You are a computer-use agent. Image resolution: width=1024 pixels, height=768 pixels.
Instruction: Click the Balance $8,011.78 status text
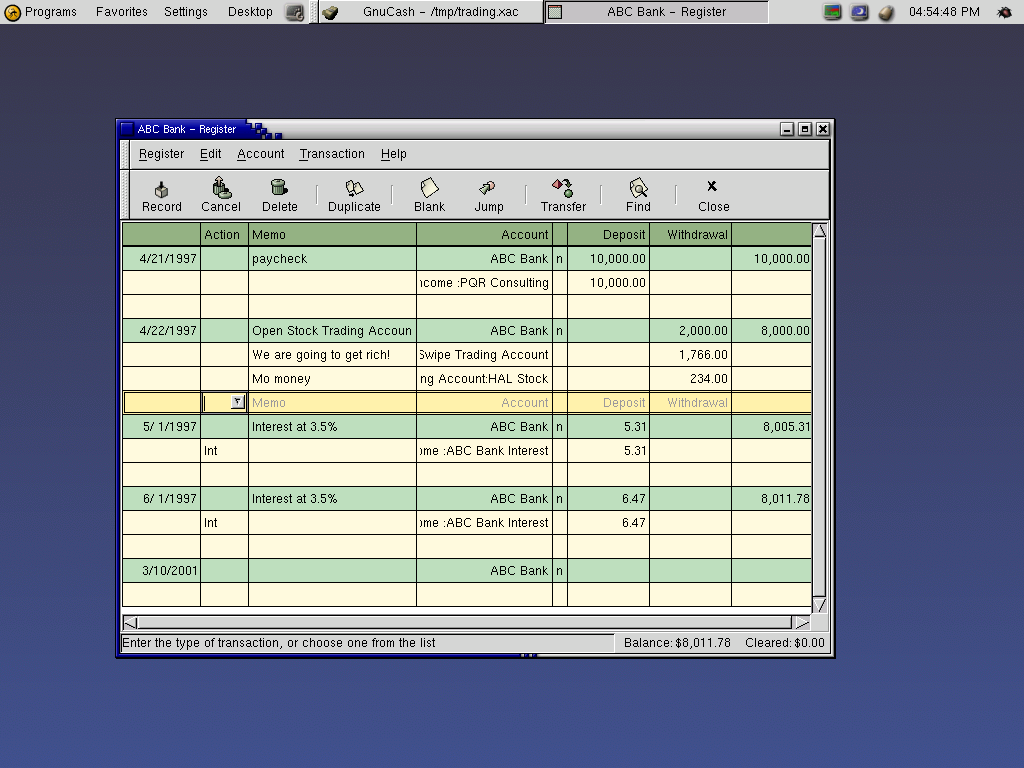(x=677, y=643)
